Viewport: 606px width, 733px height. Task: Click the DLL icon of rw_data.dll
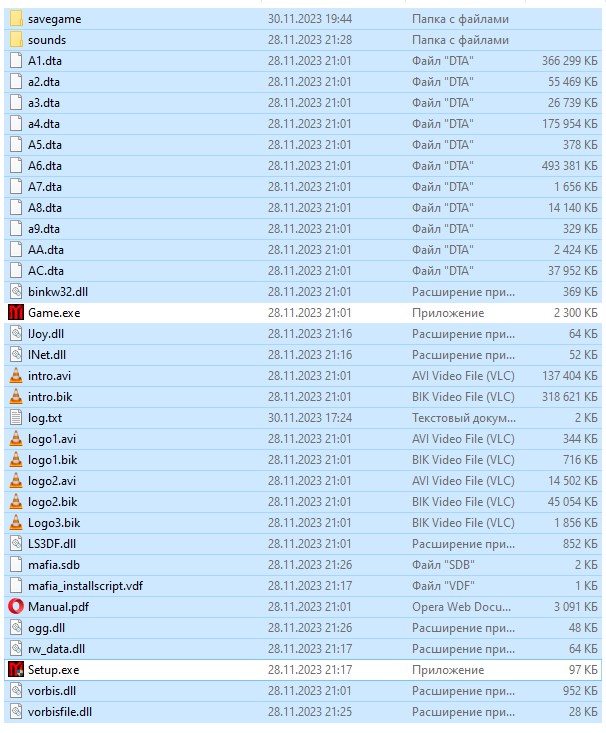pyautogui.click(x=16, y=648)
